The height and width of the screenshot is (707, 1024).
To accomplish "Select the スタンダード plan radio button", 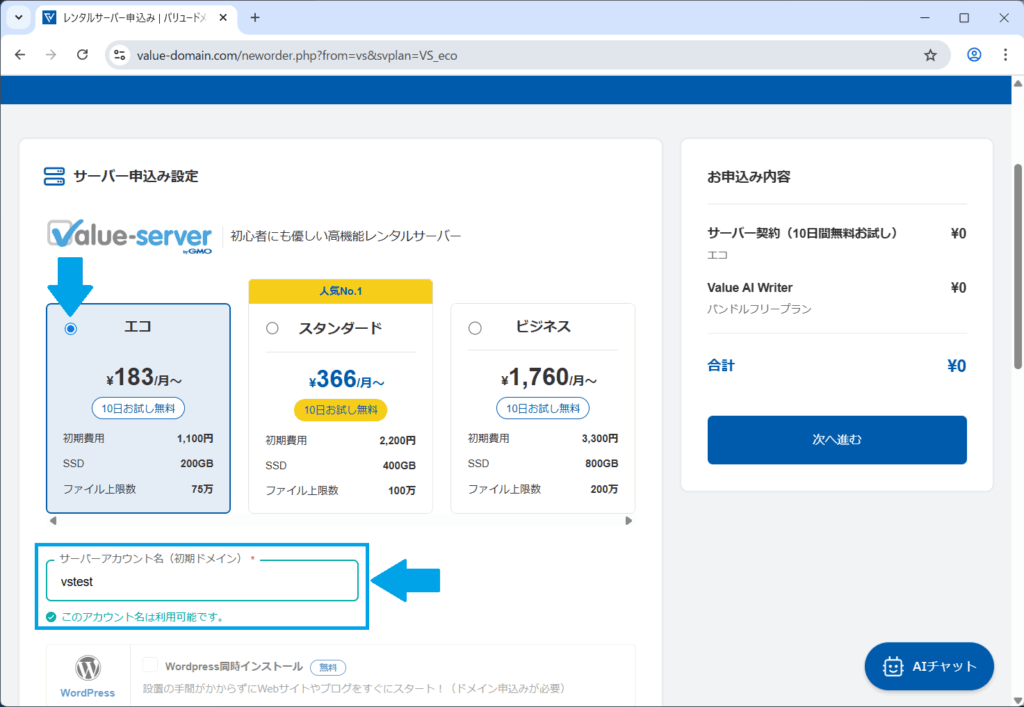I will 272,328.
